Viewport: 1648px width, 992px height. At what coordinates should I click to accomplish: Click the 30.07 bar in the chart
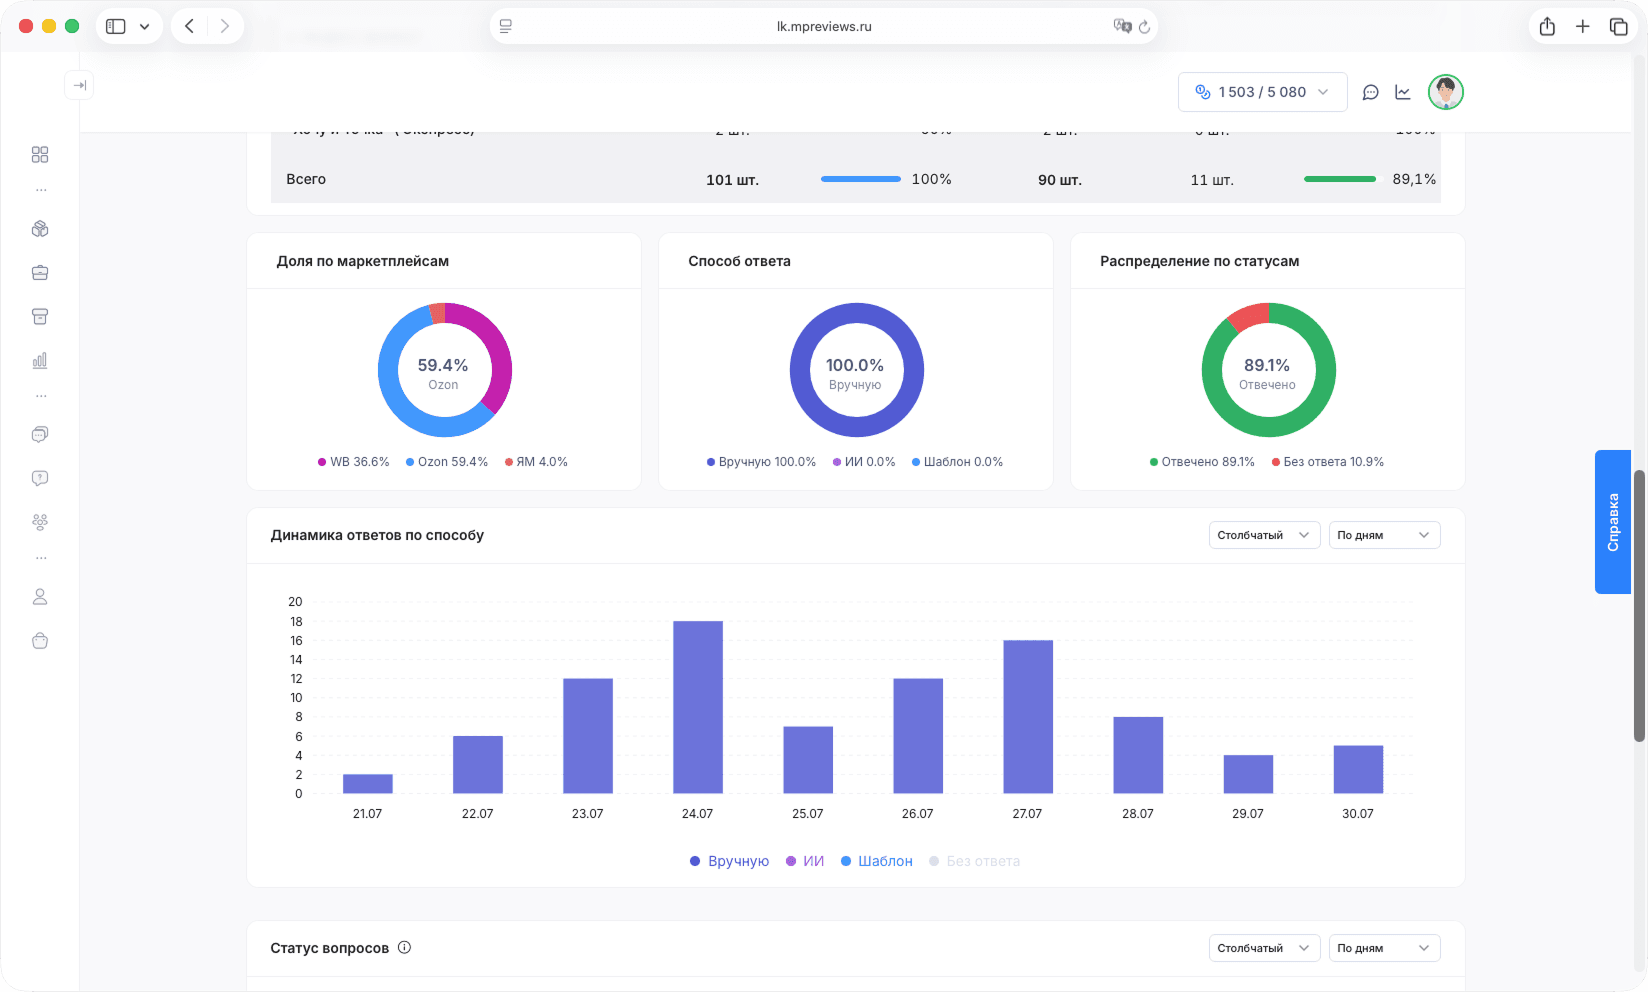(x=1358, y=770)
